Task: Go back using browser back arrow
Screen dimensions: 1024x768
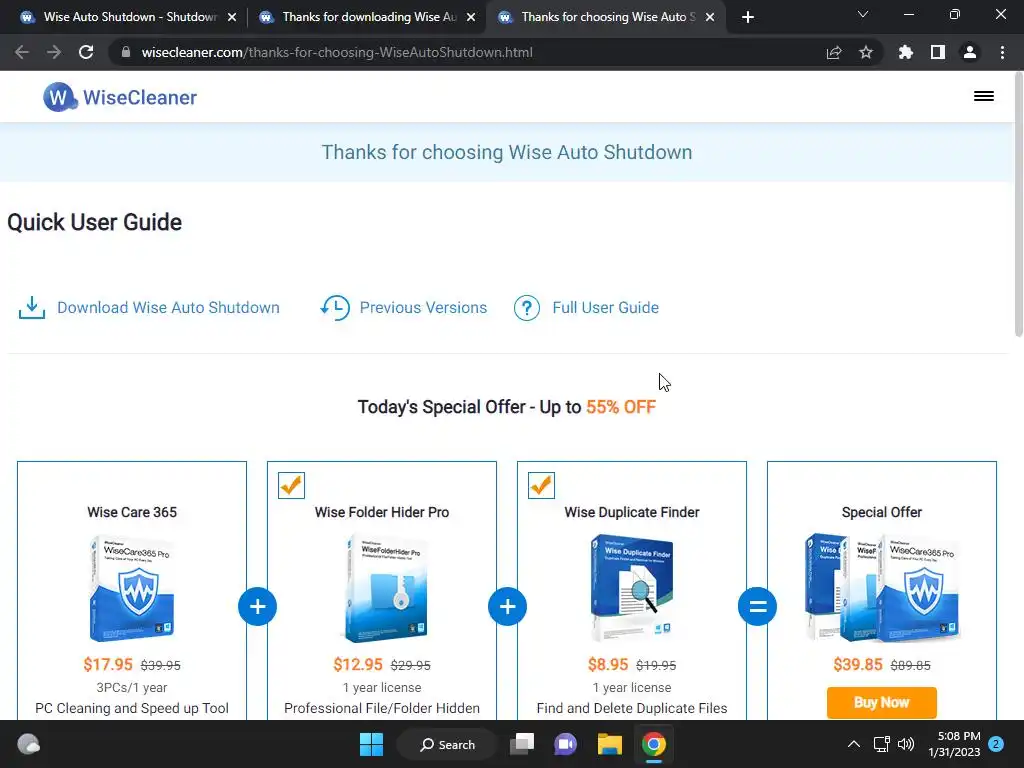Action: point(22,52)
